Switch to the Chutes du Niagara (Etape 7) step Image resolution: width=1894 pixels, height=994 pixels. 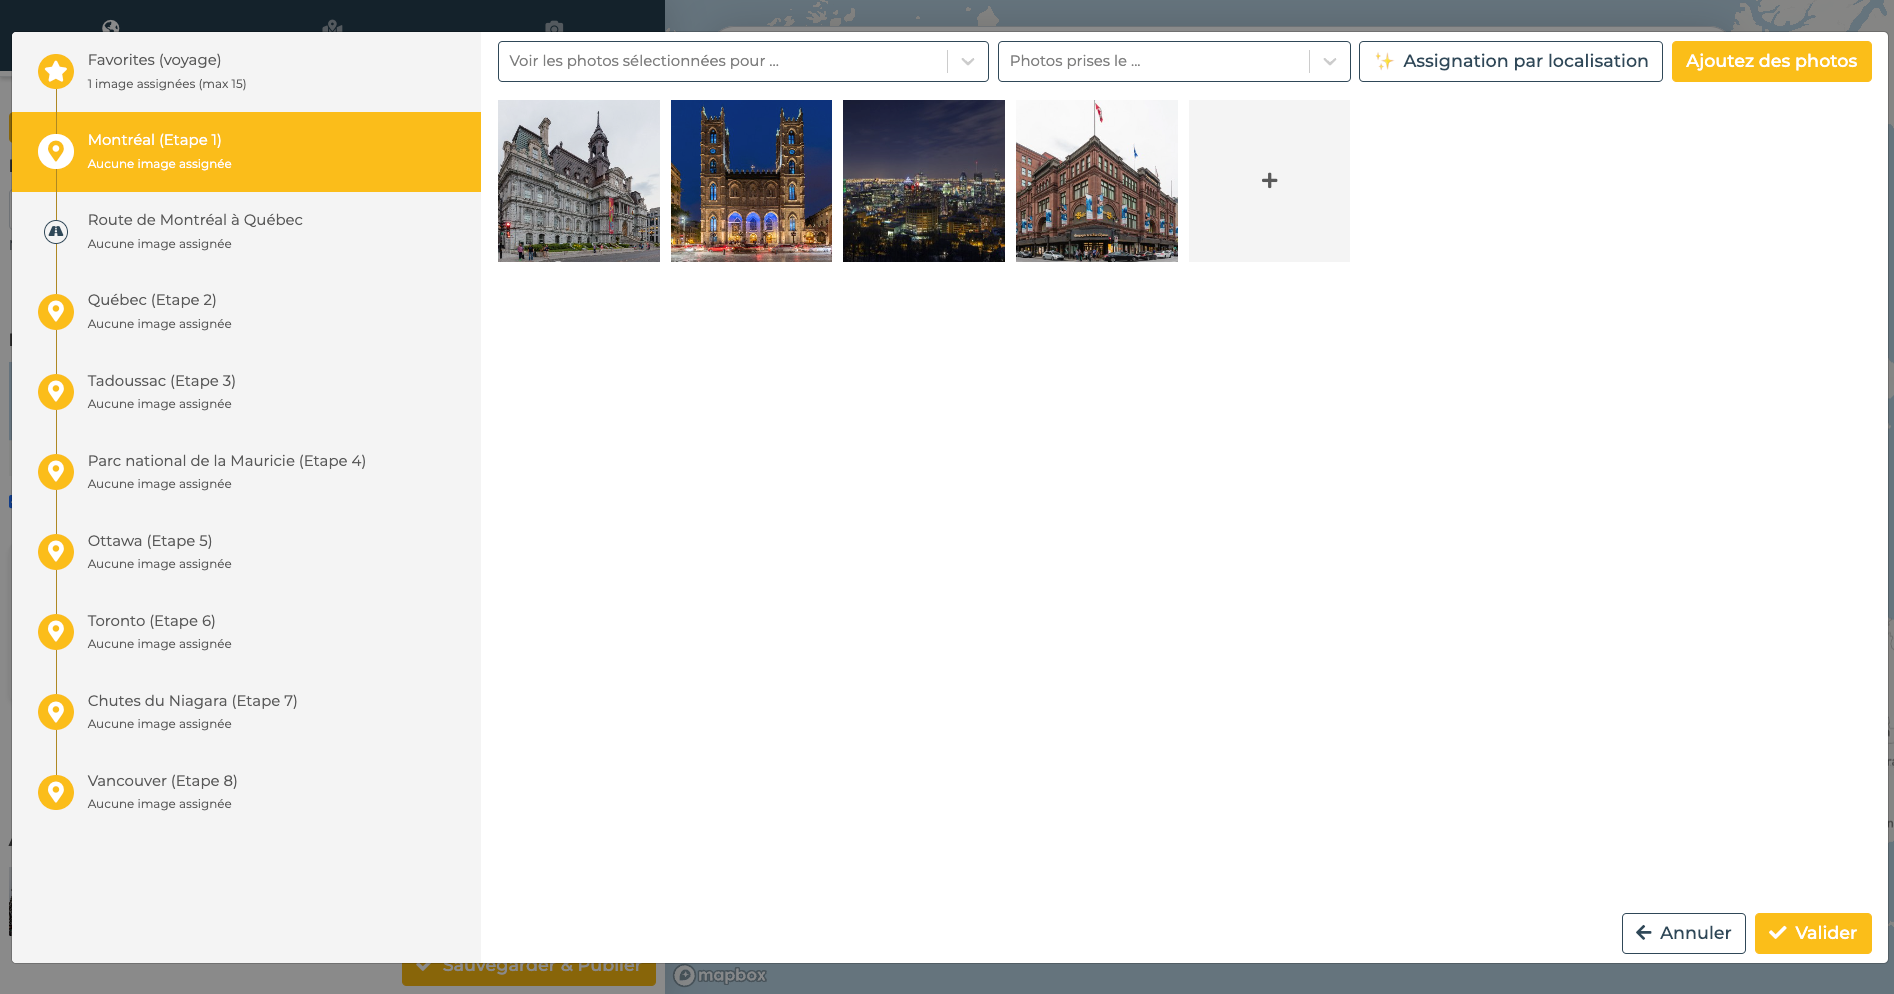pos(200,711)
